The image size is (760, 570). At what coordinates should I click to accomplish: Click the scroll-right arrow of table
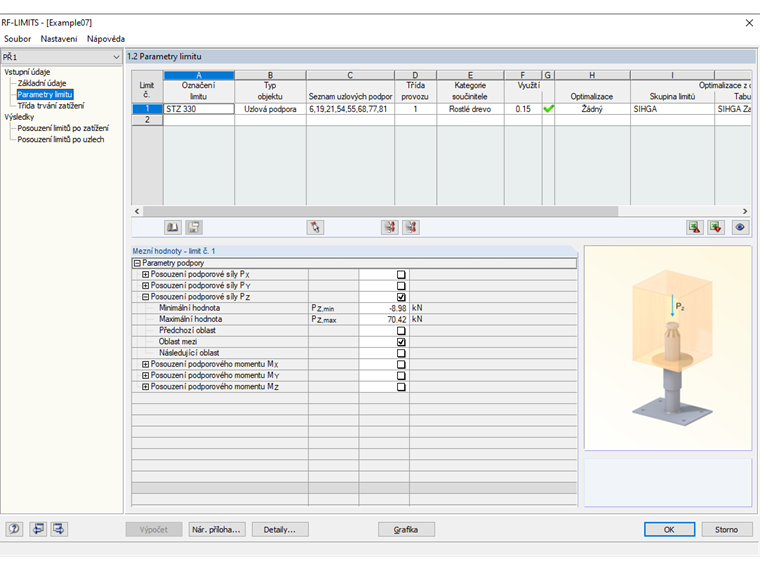tap(745, 211)
